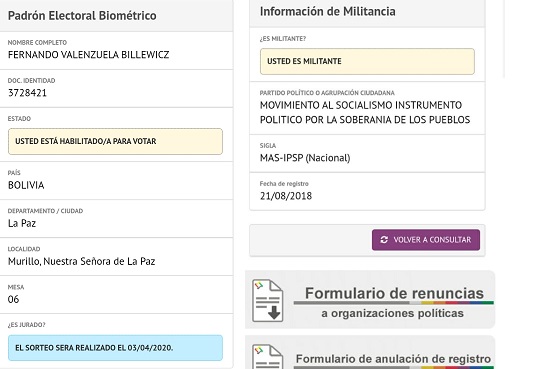Viewport: 538px width, 369px height.
Task: Select the Usted está habilitado/a para votar box
Action: (x=115, y=141)
